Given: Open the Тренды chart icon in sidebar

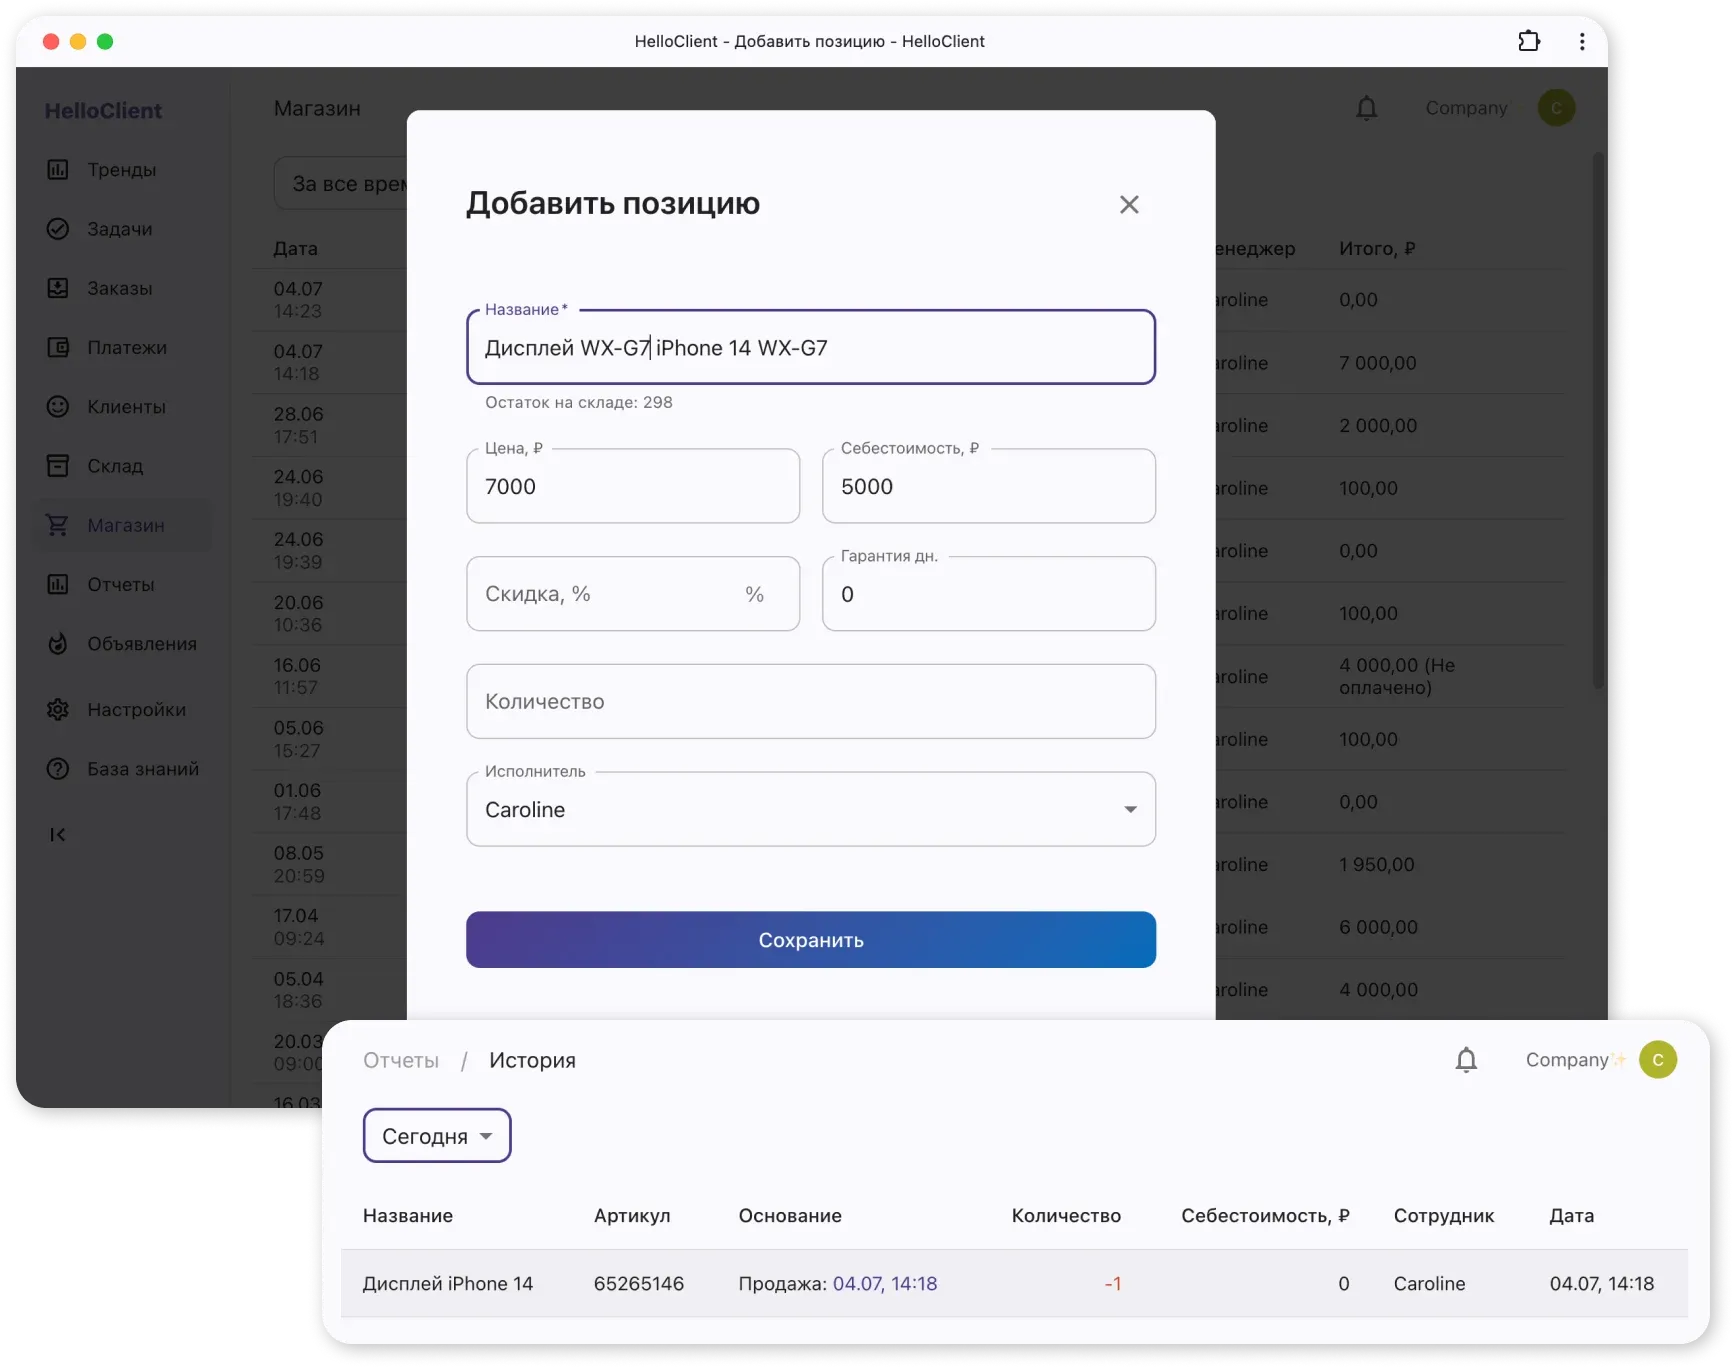Looking at the screenshot, I should [58, 170].
